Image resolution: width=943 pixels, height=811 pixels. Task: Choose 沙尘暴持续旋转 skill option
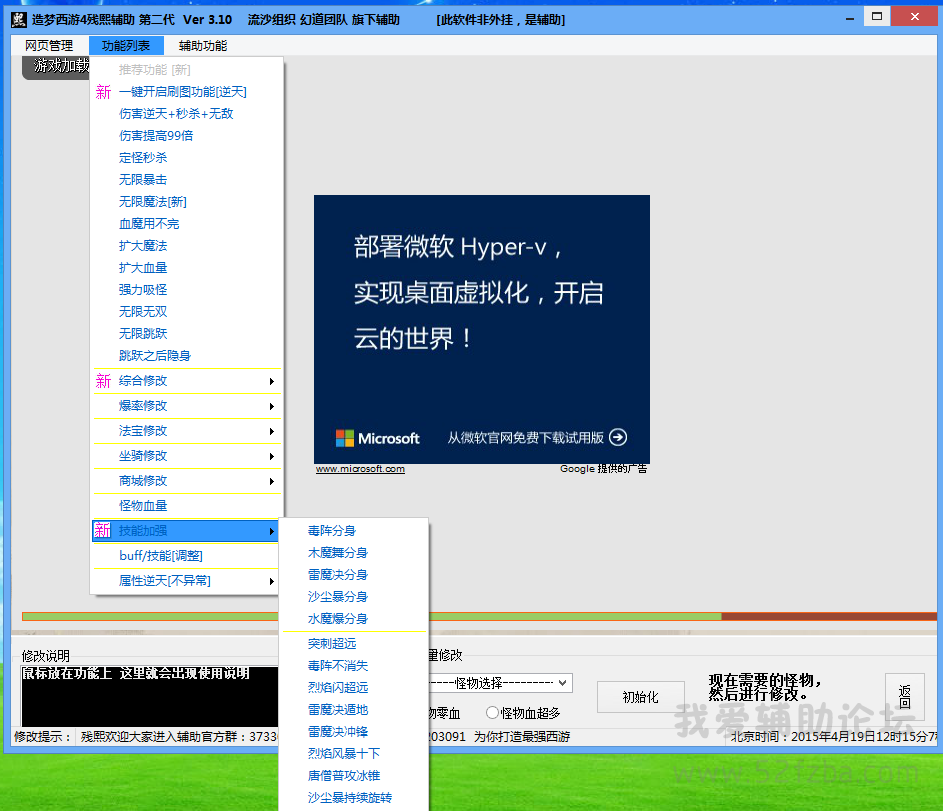[x=354, y=798]
